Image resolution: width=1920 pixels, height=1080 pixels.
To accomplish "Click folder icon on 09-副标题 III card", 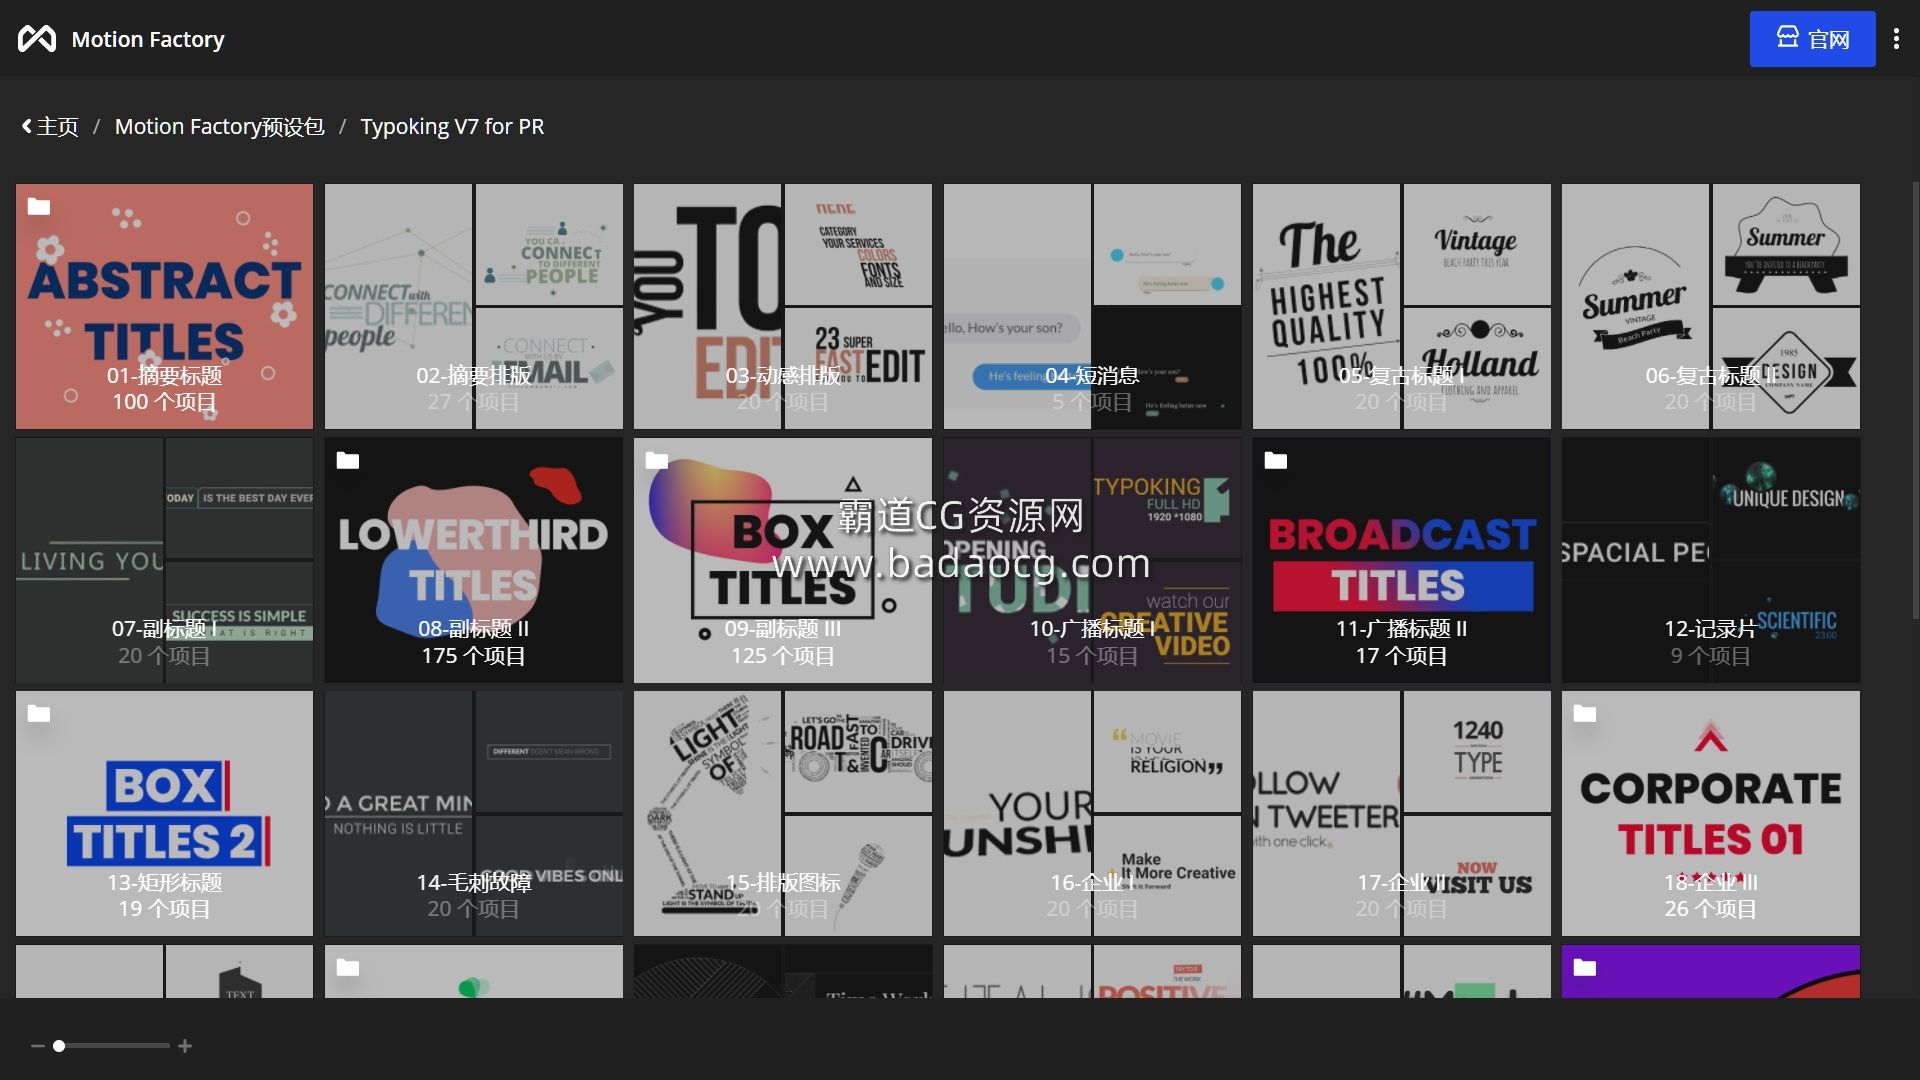I will pos(657,461).
